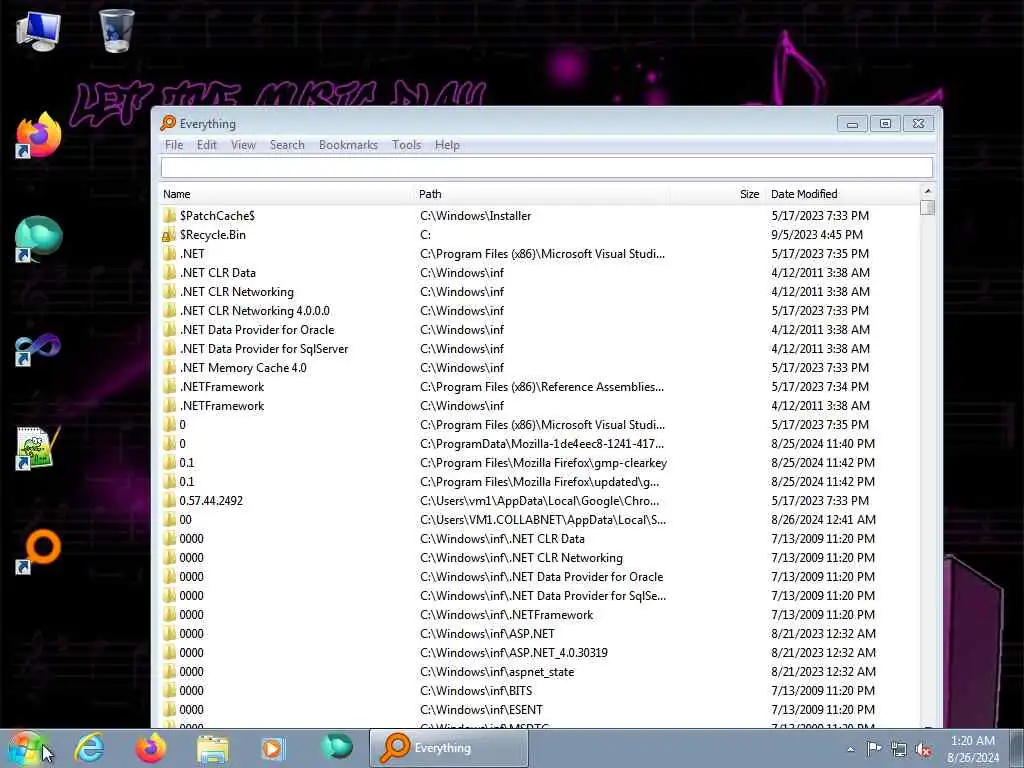Click the Everything taskbar button
Screen dimensions: 1024x768
tap(449, 748)
